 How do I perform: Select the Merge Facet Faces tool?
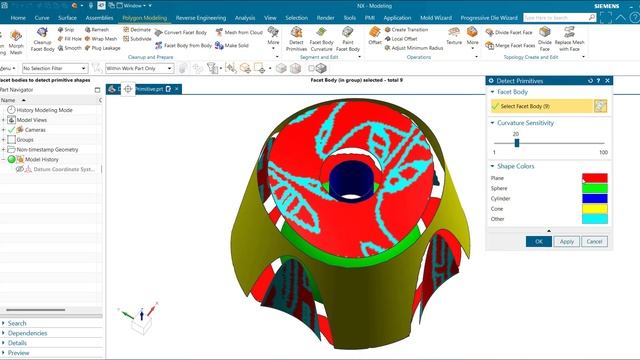(x=510, y=45)
